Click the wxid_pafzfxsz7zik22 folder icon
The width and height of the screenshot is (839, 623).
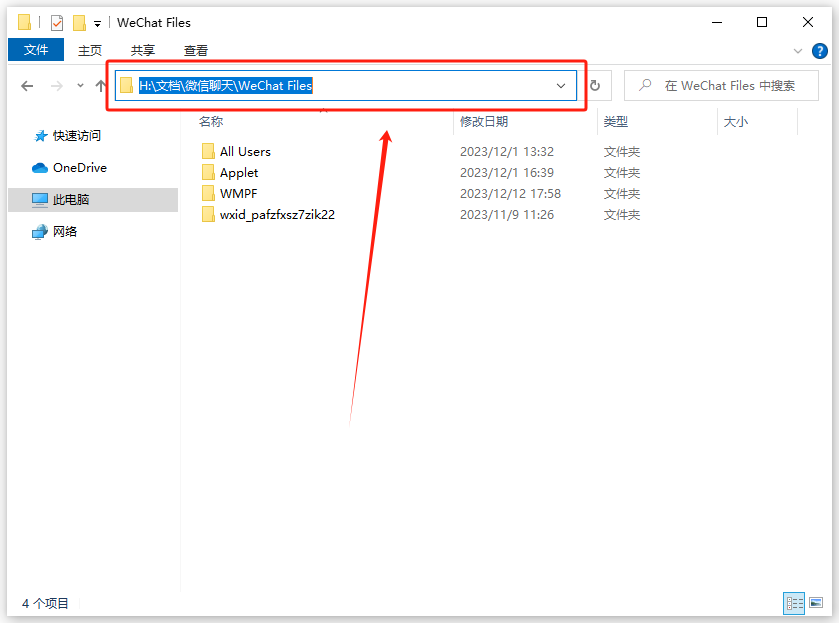tap(208, 215)
